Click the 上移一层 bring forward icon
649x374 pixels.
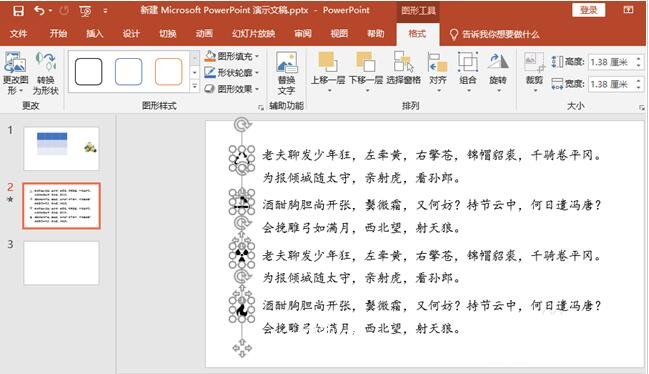click(x=328, y=63)
